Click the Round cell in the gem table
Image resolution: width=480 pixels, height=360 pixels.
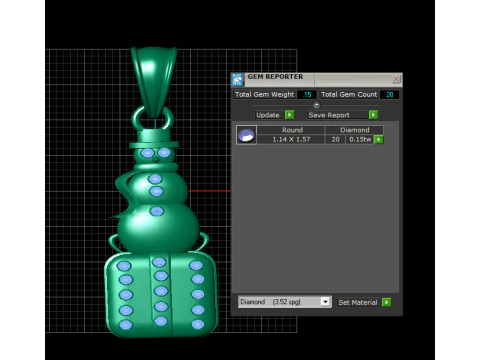click(x=292, y=130)
